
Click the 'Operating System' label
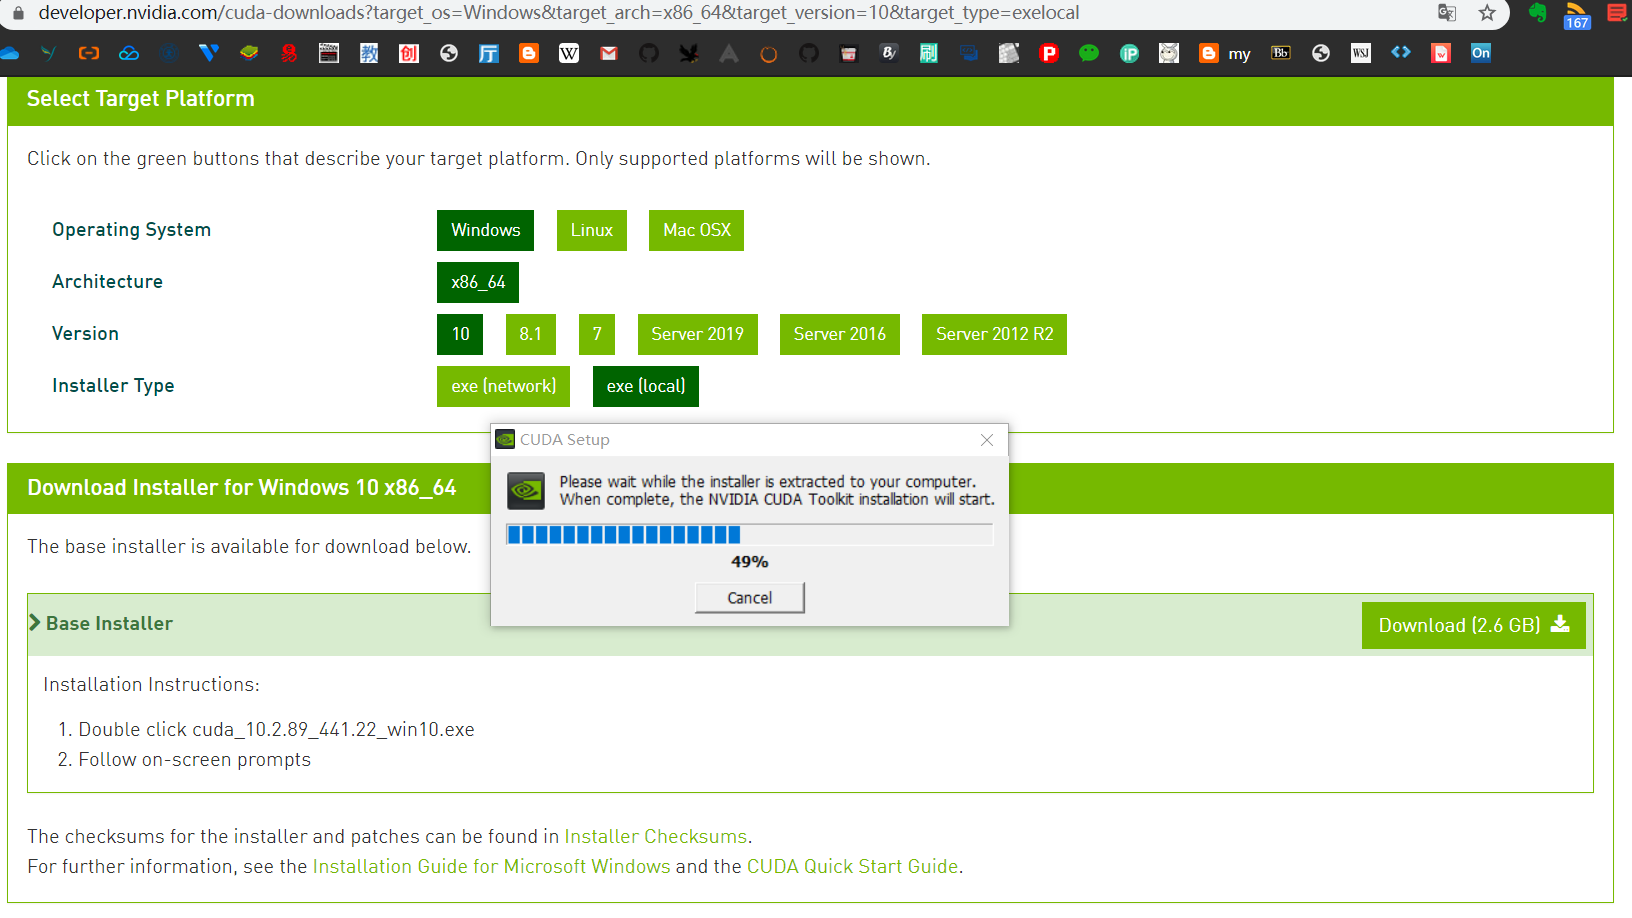(x=132, y=230)
